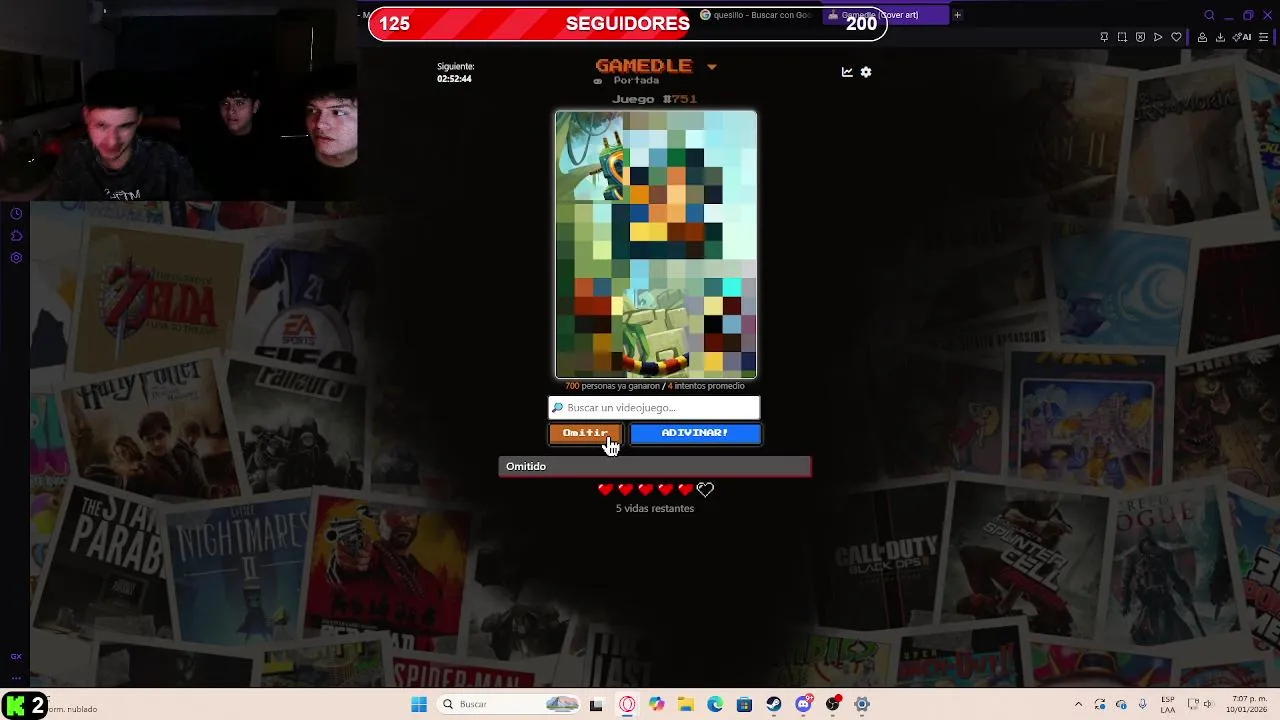The width and height of the screenshot is (1280, 720).
Task: Click the browser ad-blocker shield icon
Action: [1140, 37]
